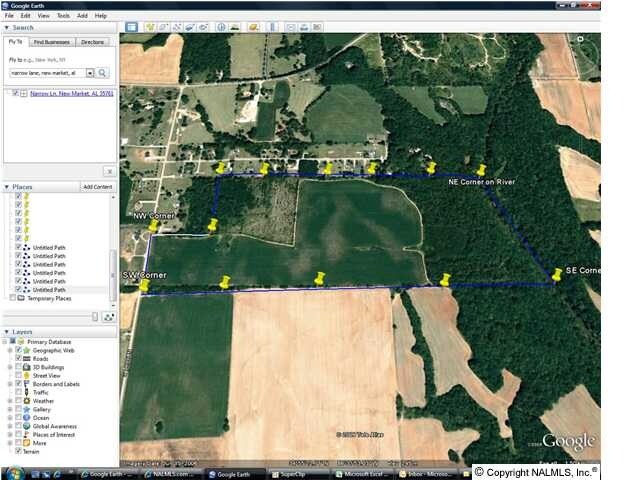Click the Places opacity slider
640x480 pixels.
tap(97, 316)
